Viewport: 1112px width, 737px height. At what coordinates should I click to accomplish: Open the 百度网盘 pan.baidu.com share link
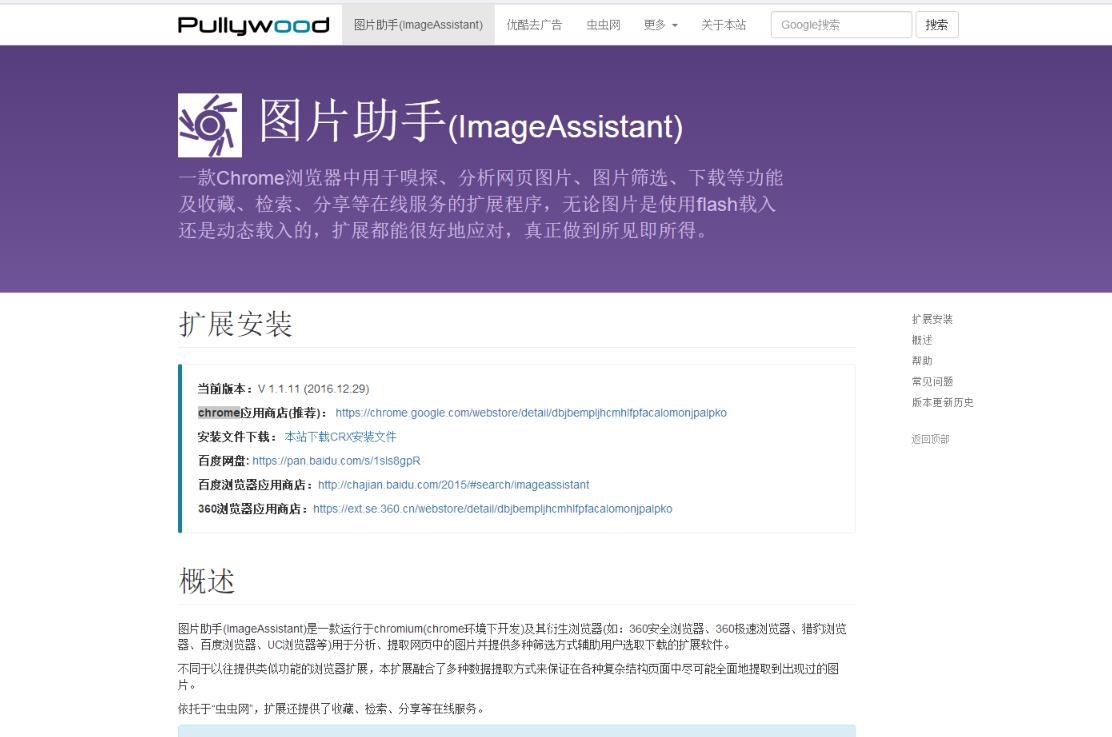click(339, 461)
